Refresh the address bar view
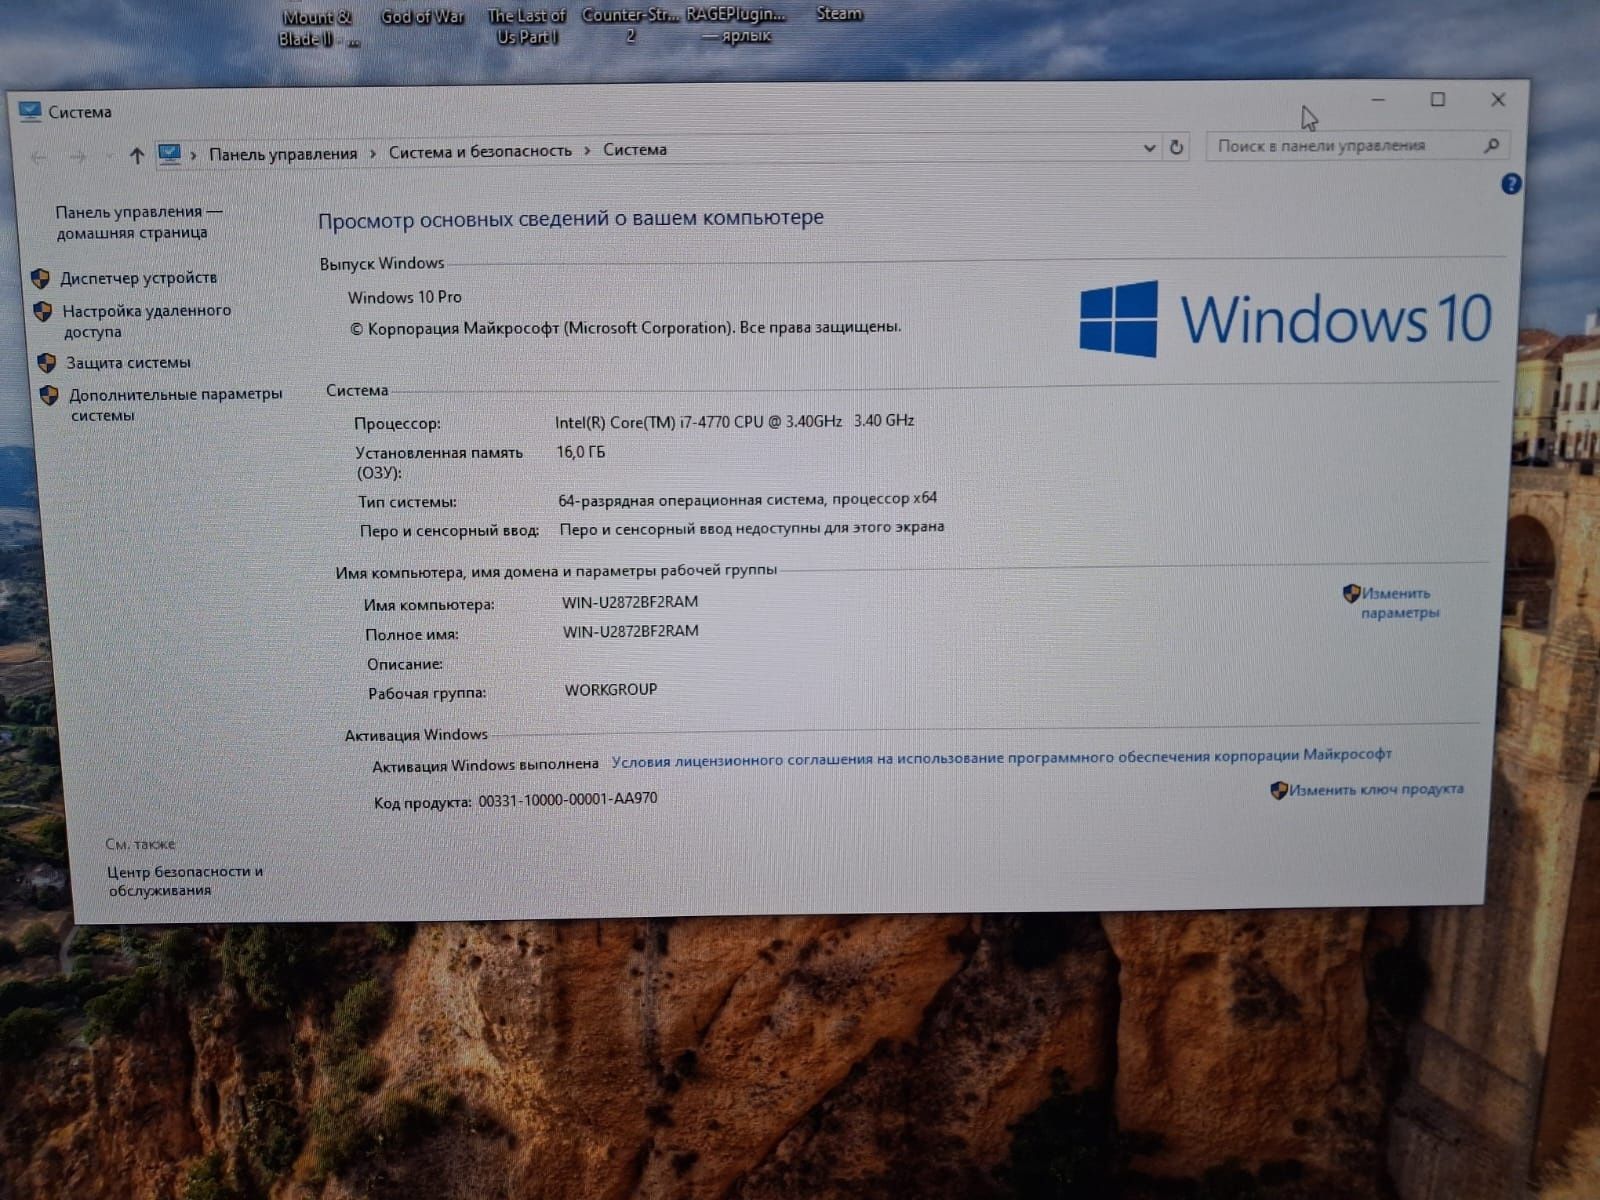Viewport: 1600px width, 1200px height. [1177, 147]
